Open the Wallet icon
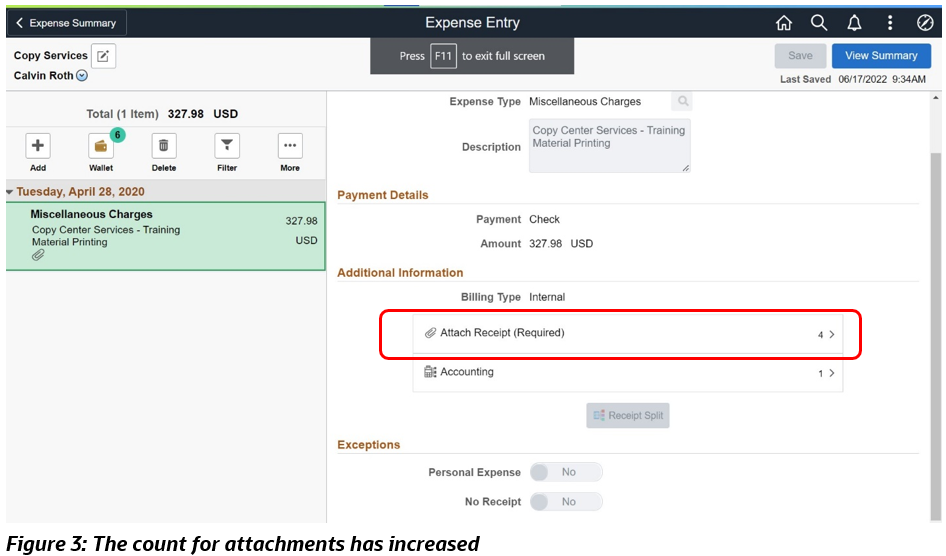This screenshot has height=556, width=946. pyautogui.click(x=101, y=146)
